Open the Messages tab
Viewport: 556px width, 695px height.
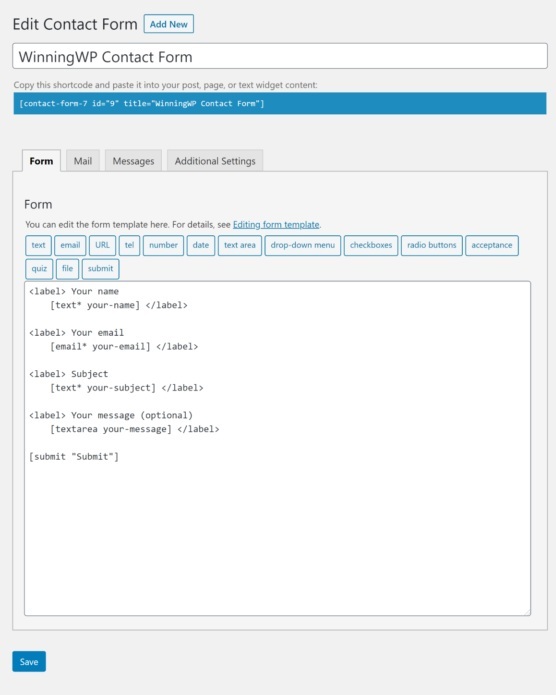133,161
